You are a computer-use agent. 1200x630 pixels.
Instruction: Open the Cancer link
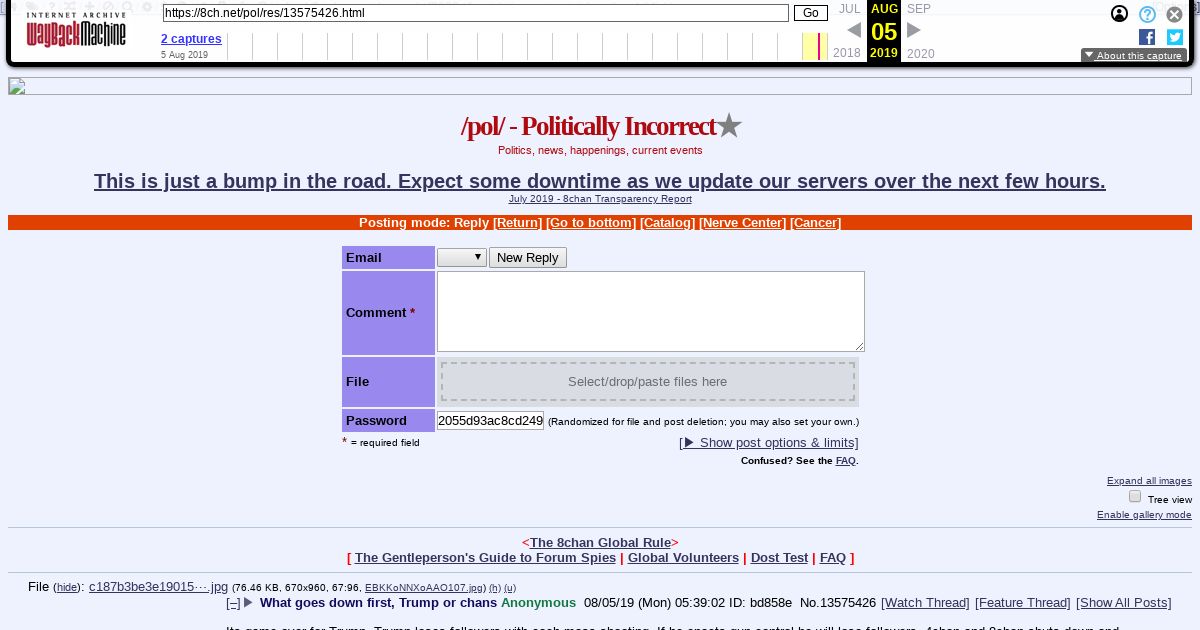click(x=815, y=223)
